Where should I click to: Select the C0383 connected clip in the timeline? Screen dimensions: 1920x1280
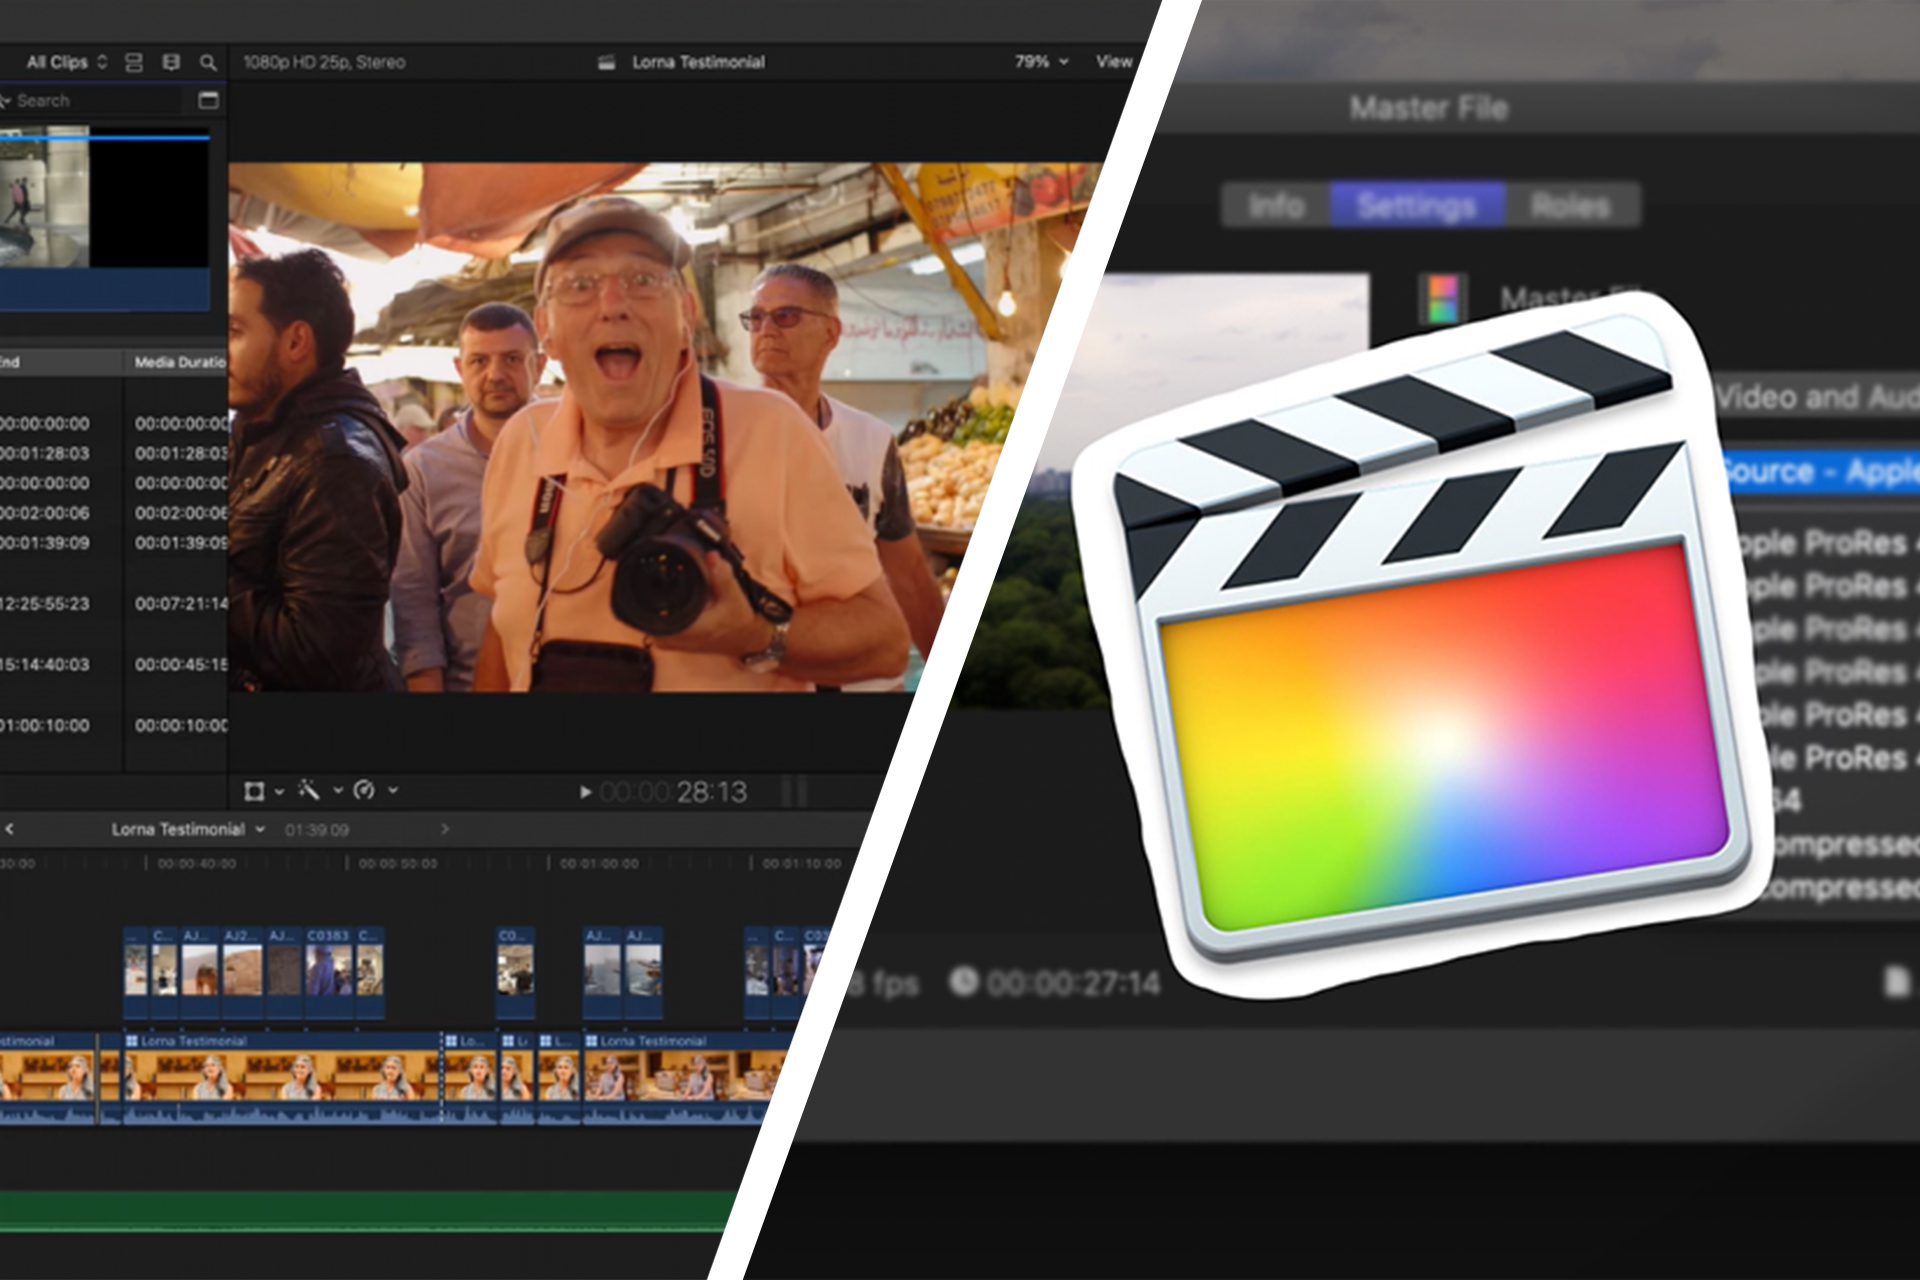(328, 973)
